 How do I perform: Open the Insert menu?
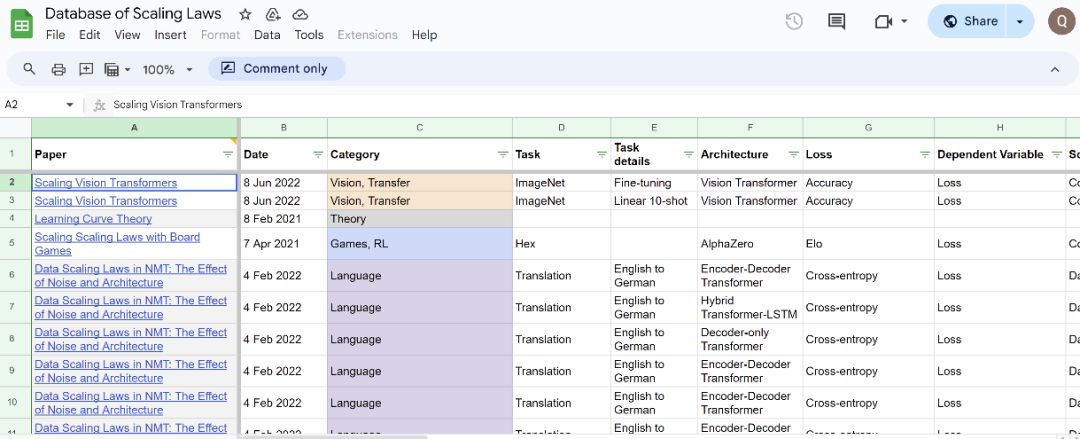(x=170, y=35)
